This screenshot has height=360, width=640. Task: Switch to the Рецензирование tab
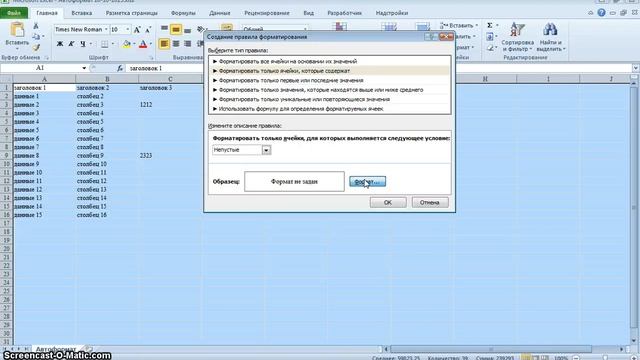click(x=267, y=13)
